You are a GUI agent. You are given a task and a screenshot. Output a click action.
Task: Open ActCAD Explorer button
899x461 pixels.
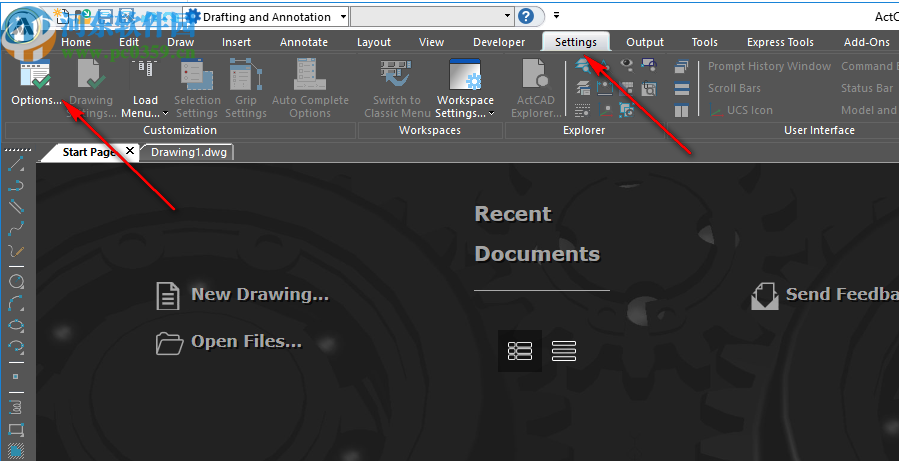[x=536, y=89]
